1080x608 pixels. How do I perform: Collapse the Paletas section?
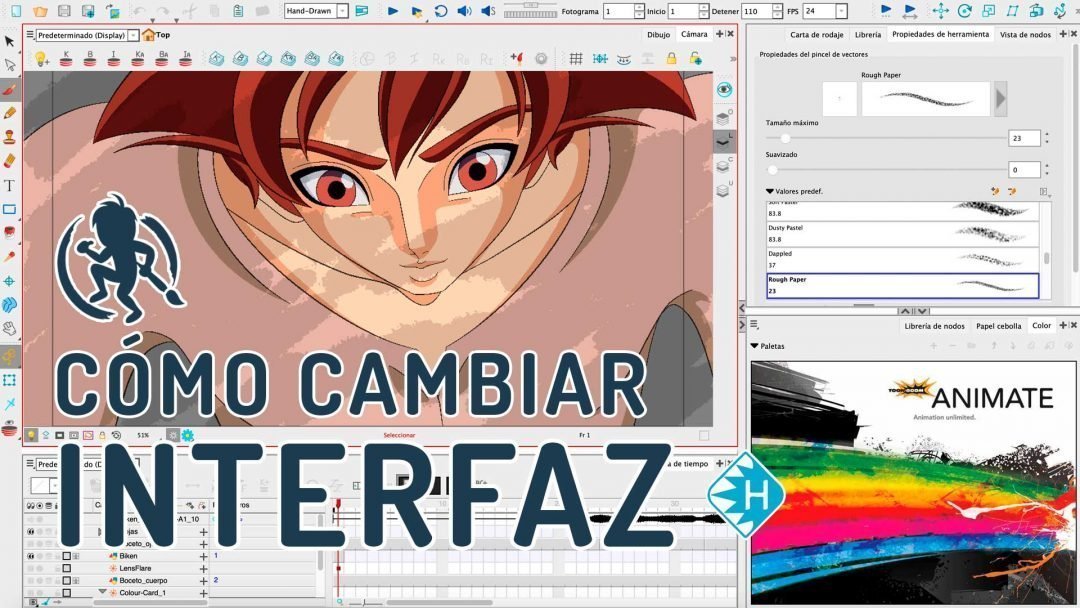click(754, 346)
